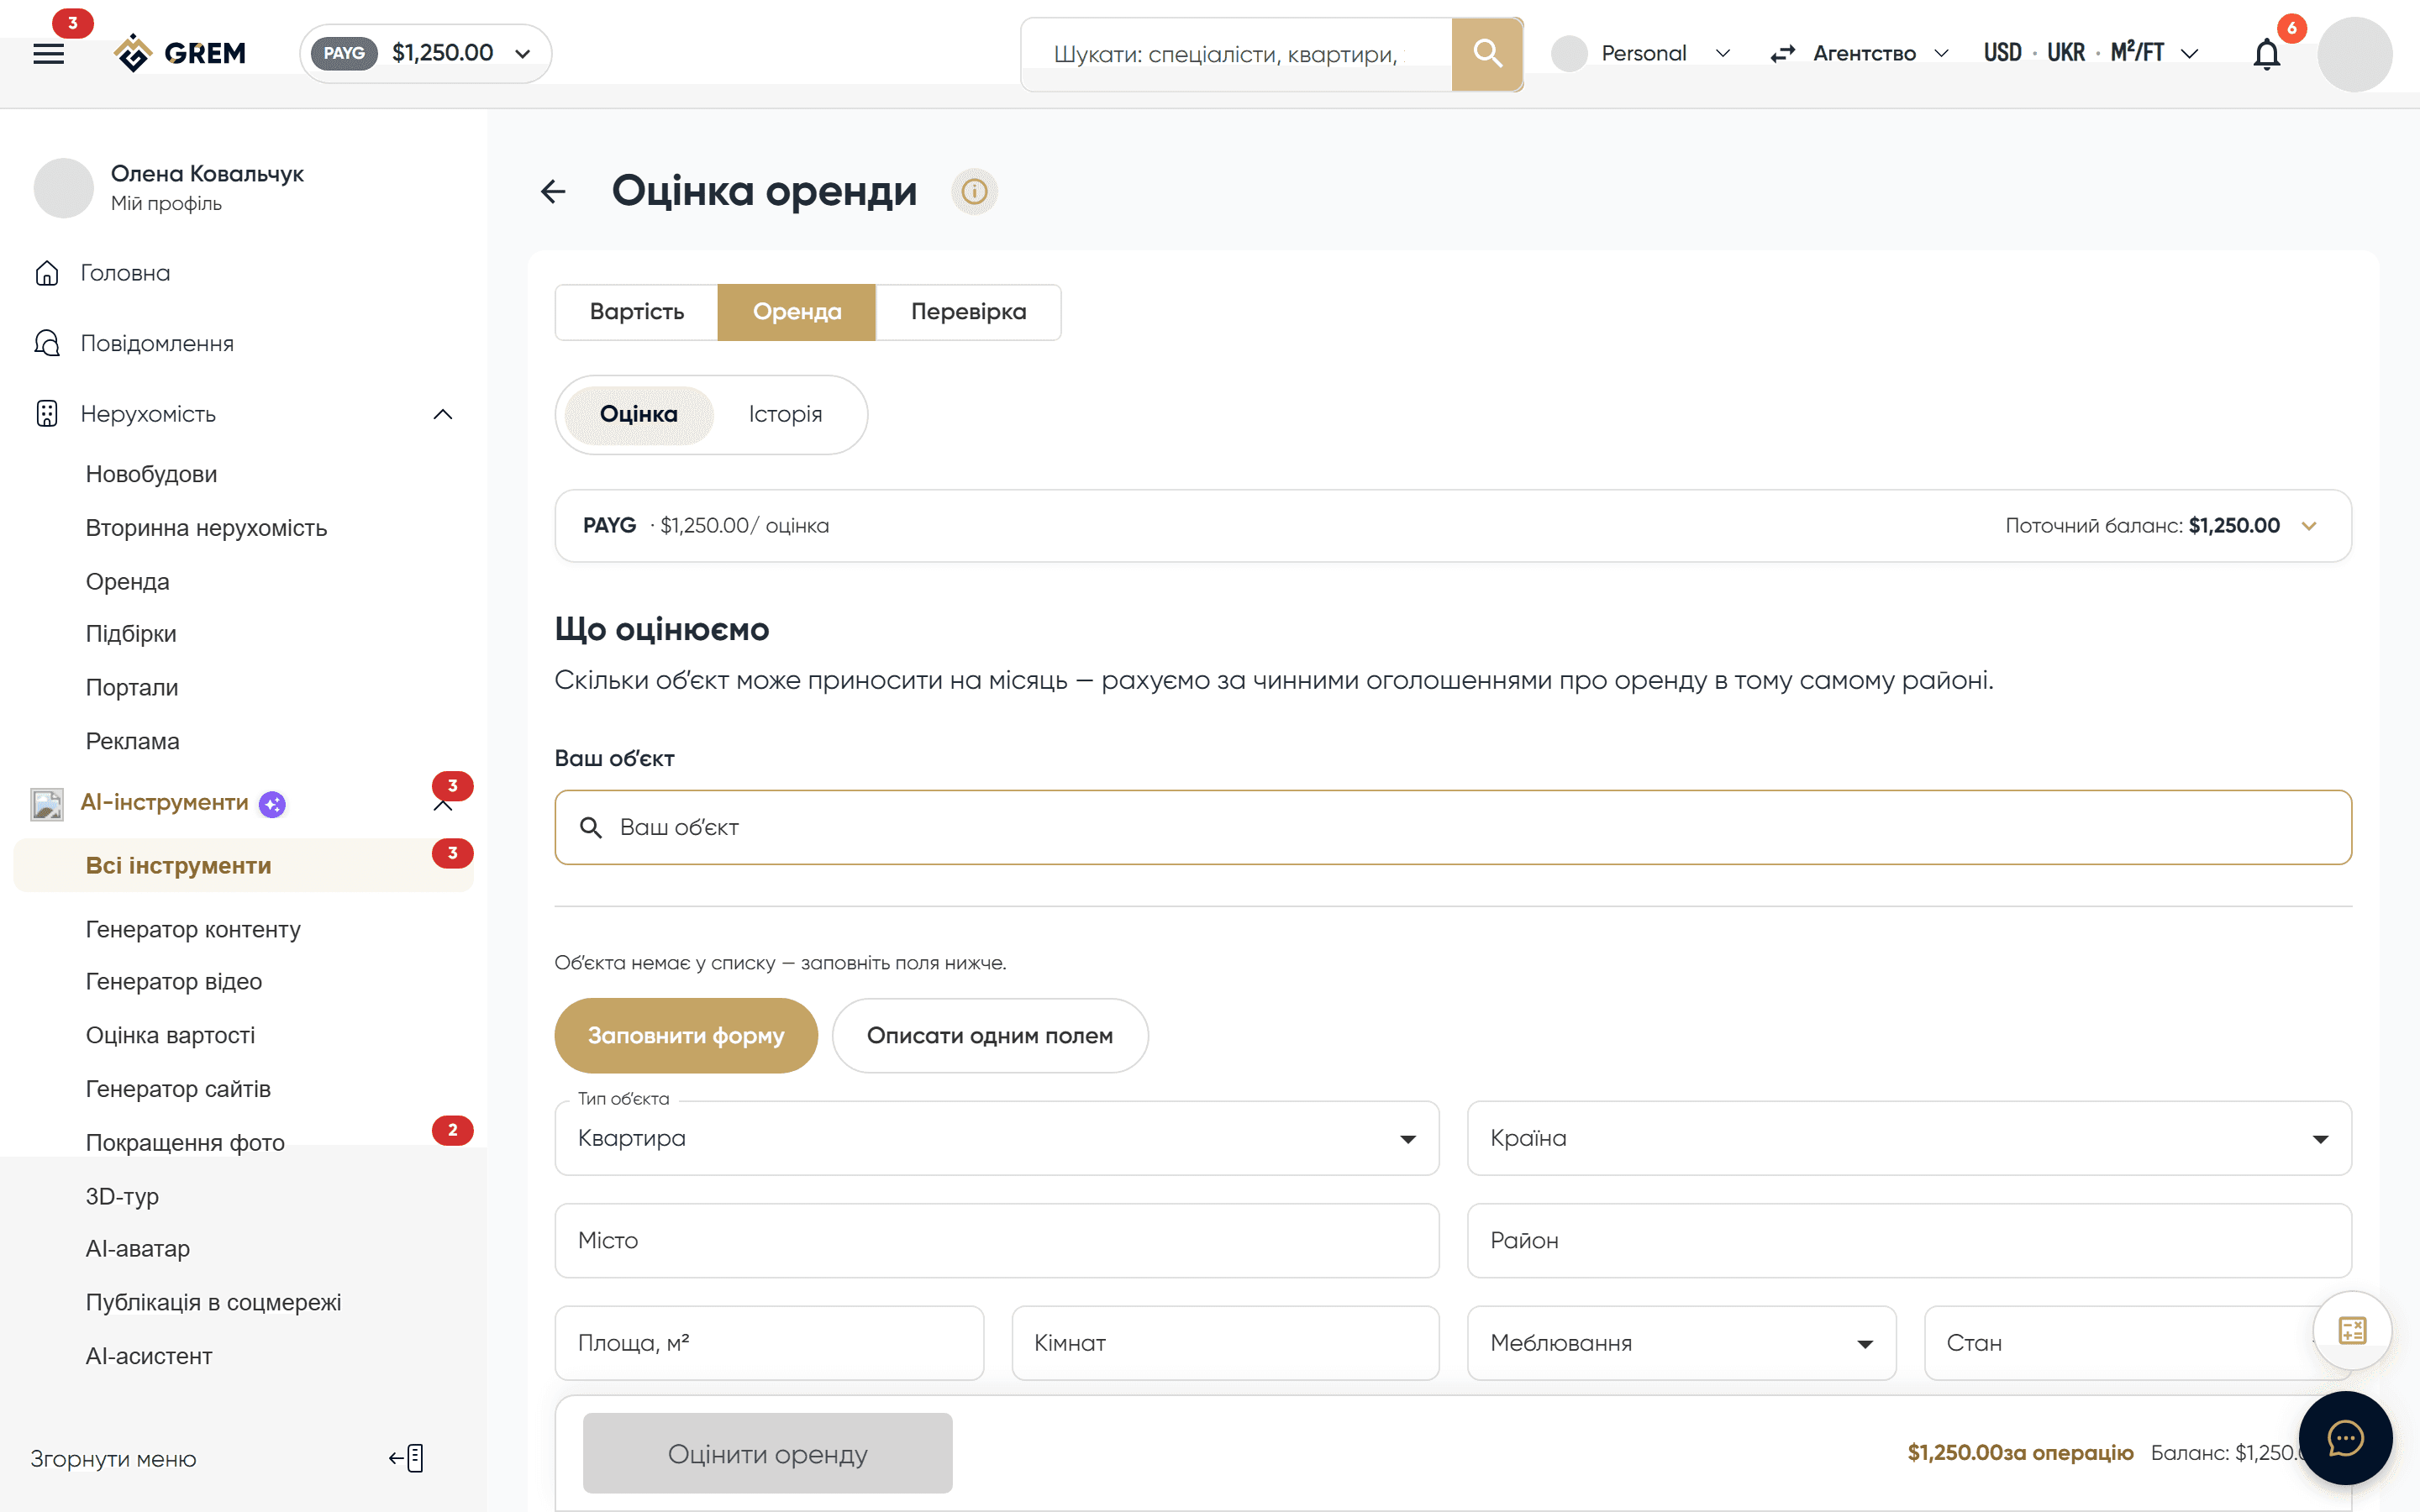2420x1512 pixels.
Task: Click the collapse menu icon at sidebar bottom
Action: (x=407, y=1458)
